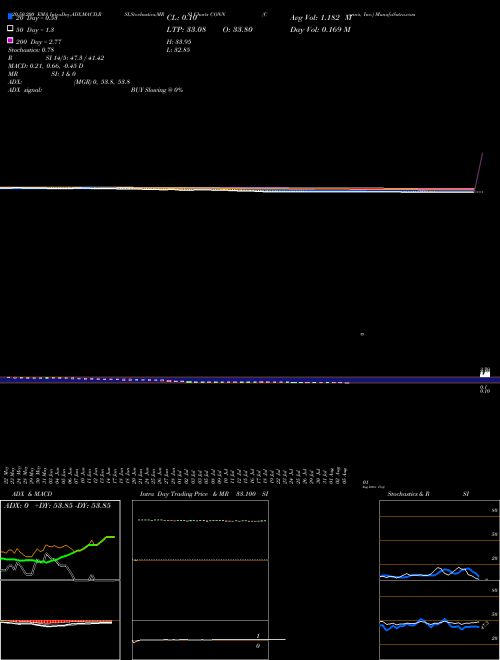This screenshot has width=500, height=660.
Task: Click the blue volume band below the main chart
Action: coord(250,380)
